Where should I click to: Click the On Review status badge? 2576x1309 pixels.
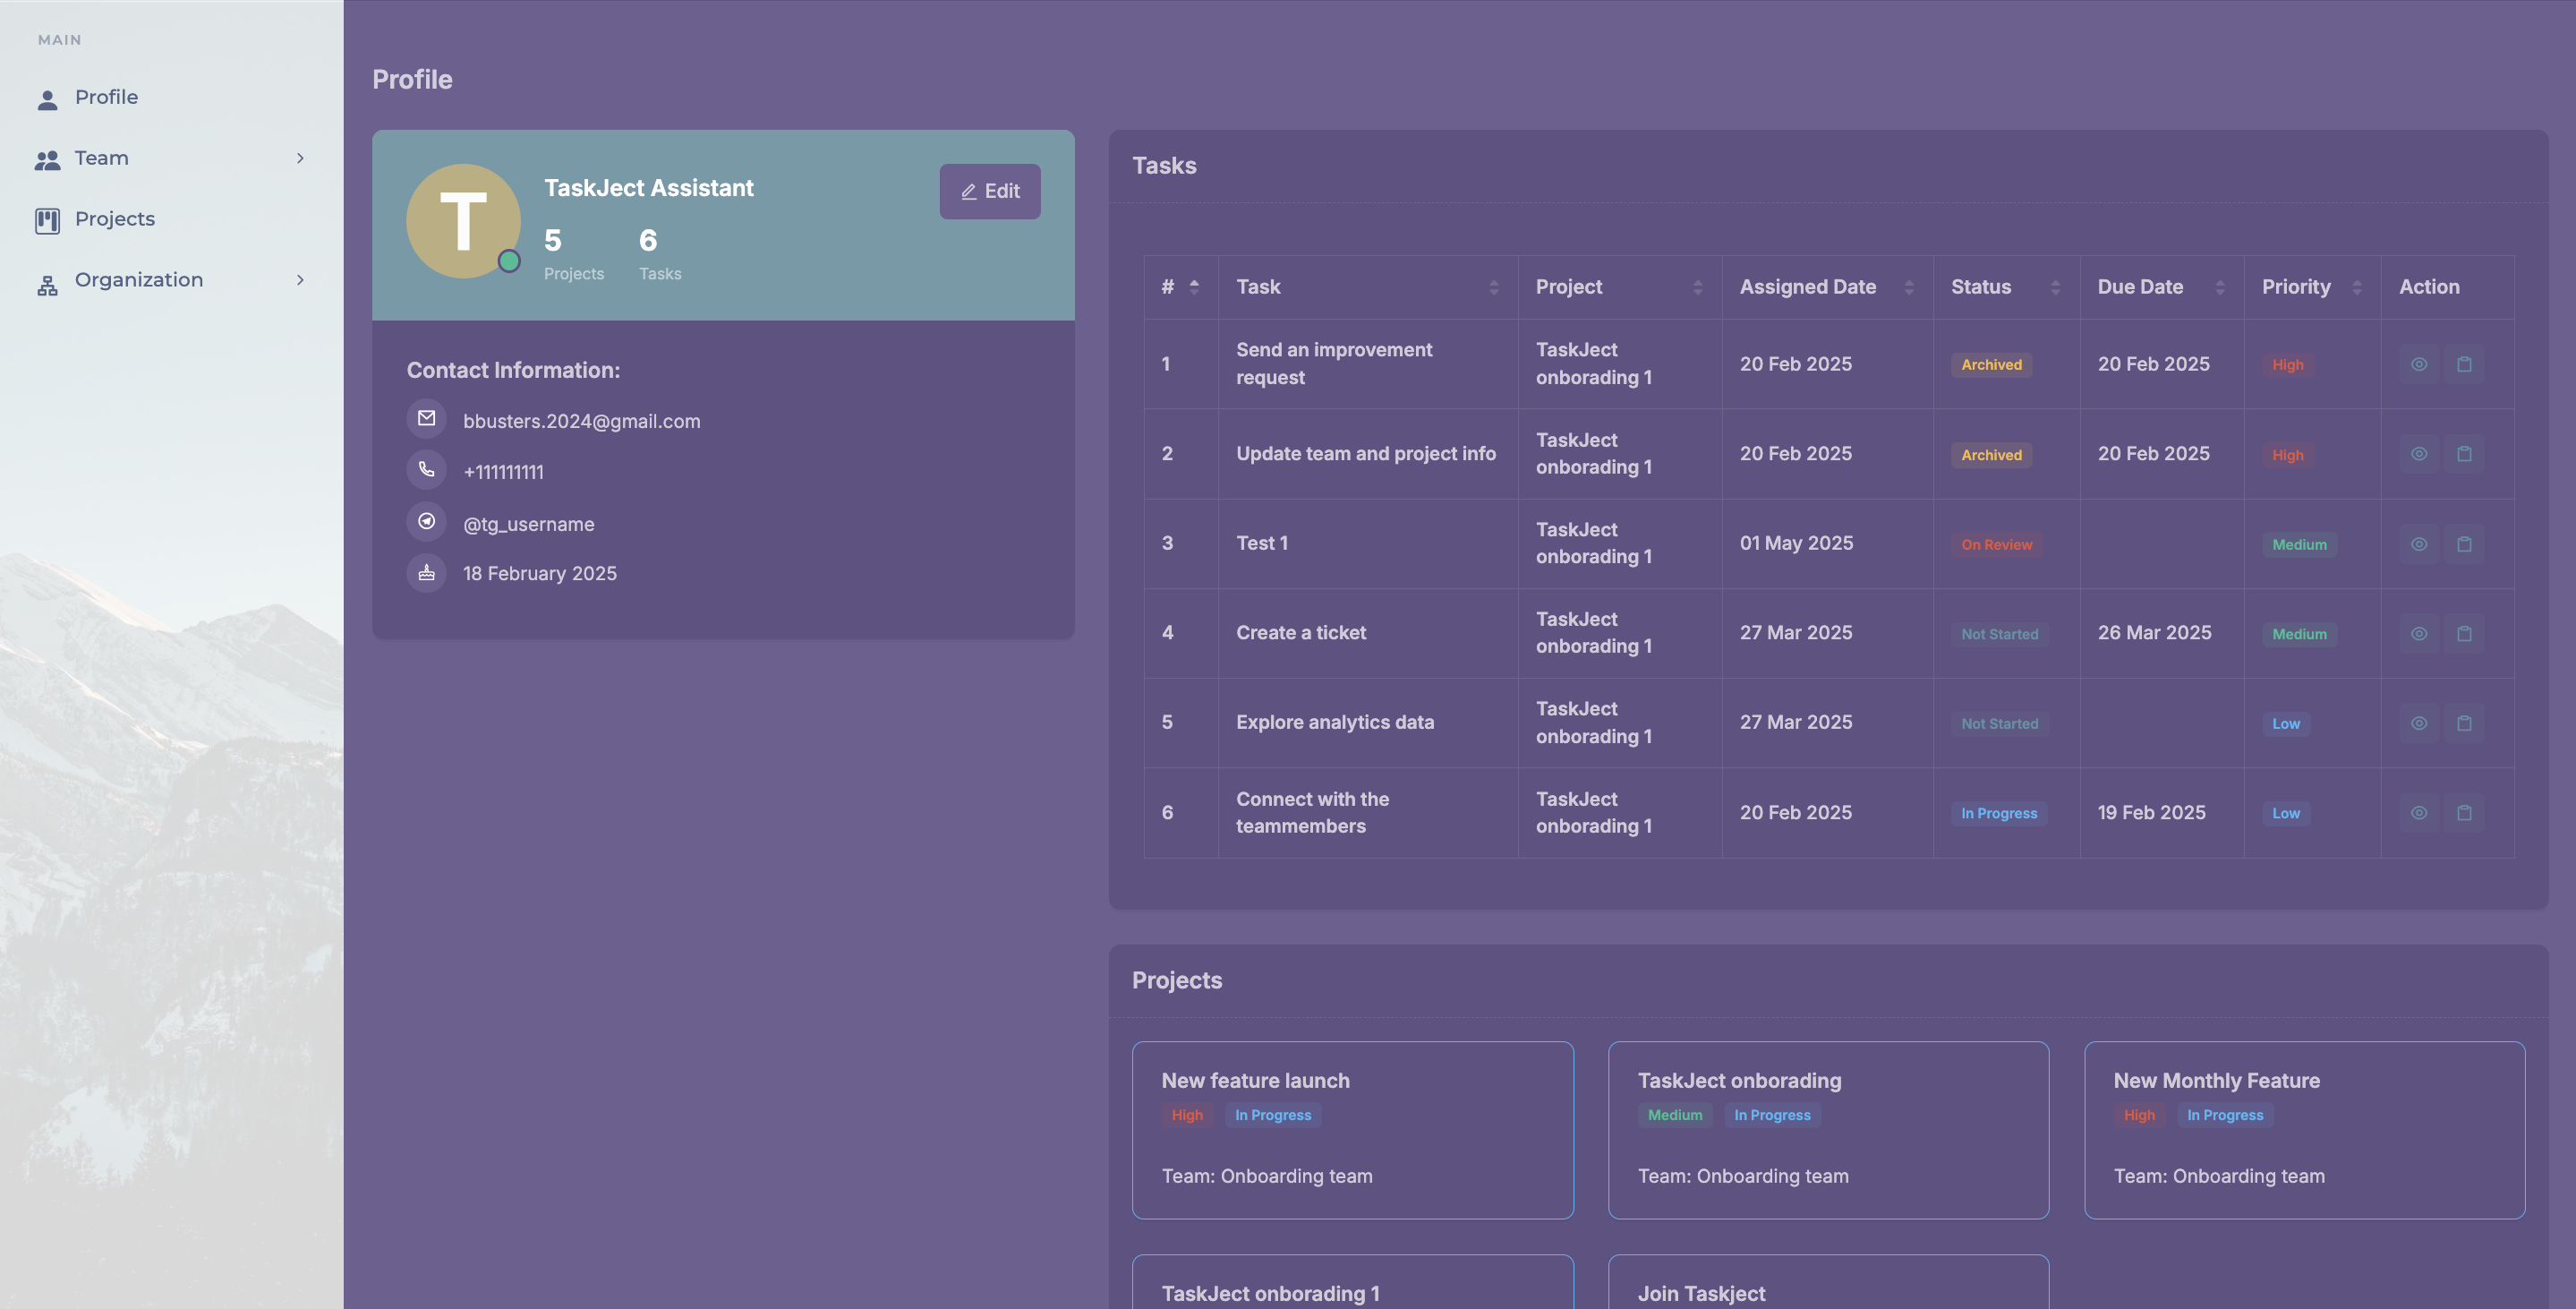coord(1996,545)
